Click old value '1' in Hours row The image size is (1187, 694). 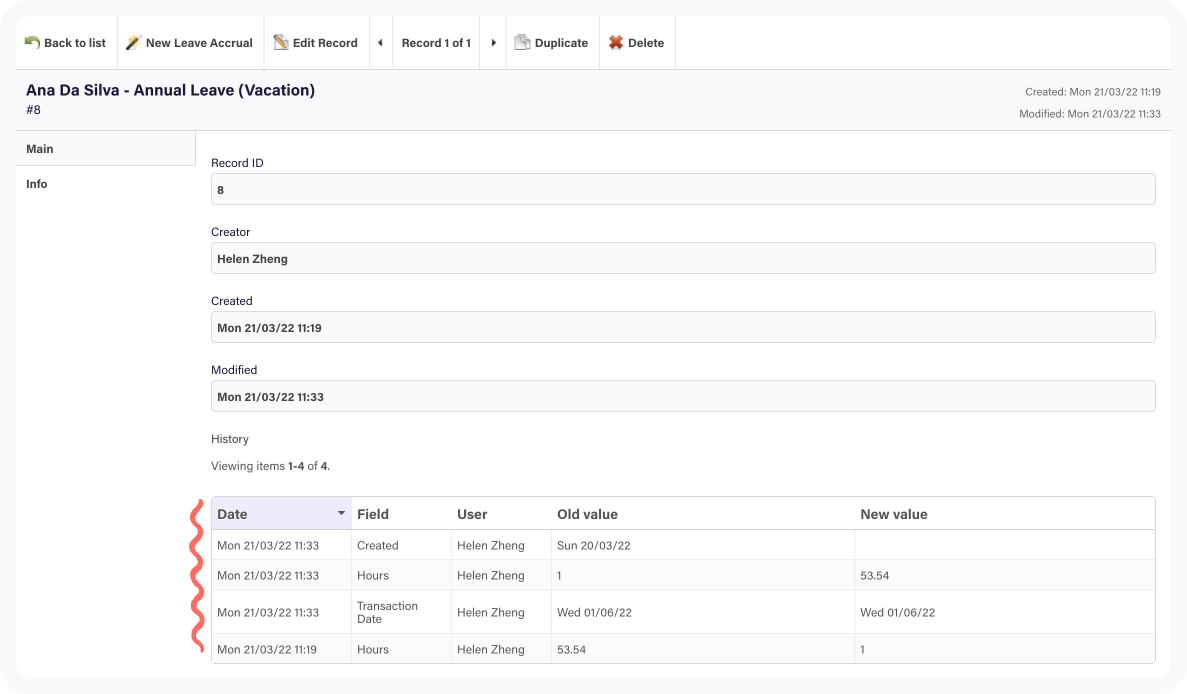tap(559, 575)
